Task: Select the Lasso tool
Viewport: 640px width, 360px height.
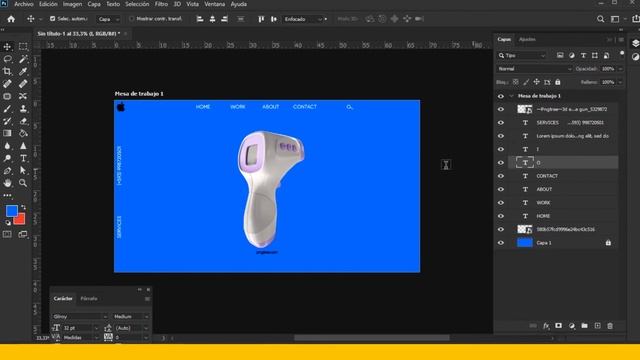Action: pos(7,59)
